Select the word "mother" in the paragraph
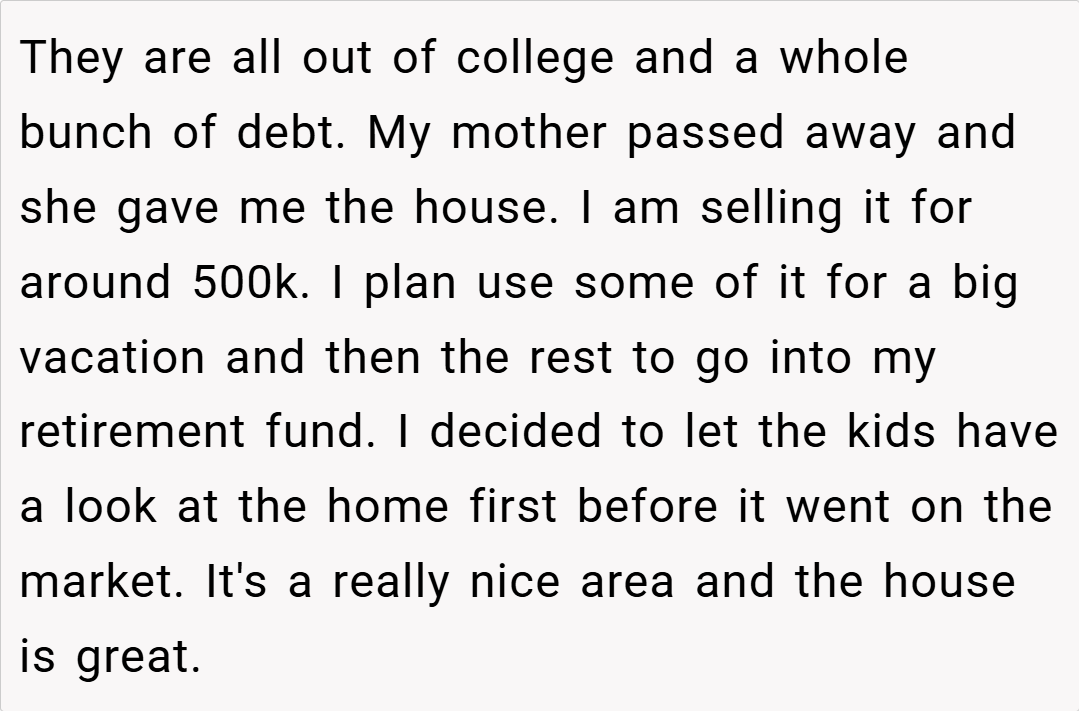The height and width of the screenshot is (711, 1079). click(x=529, y=133)
